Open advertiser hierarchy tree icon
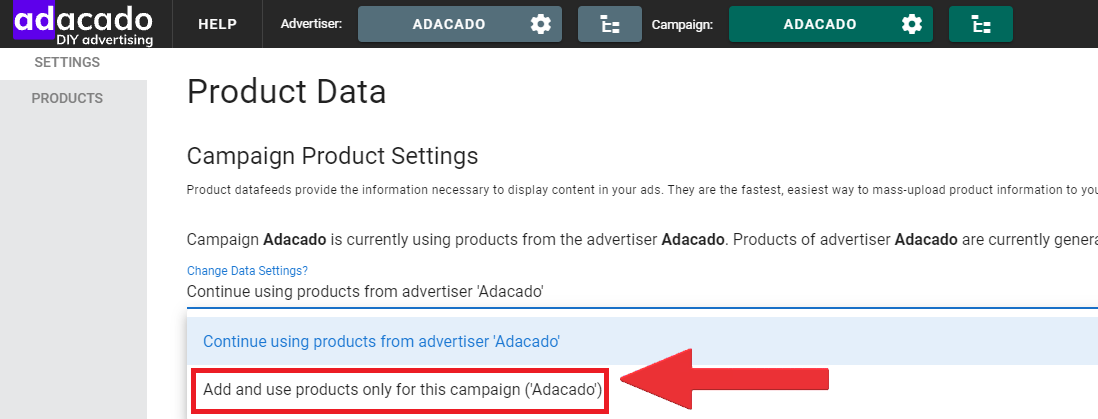 [610, 25]
